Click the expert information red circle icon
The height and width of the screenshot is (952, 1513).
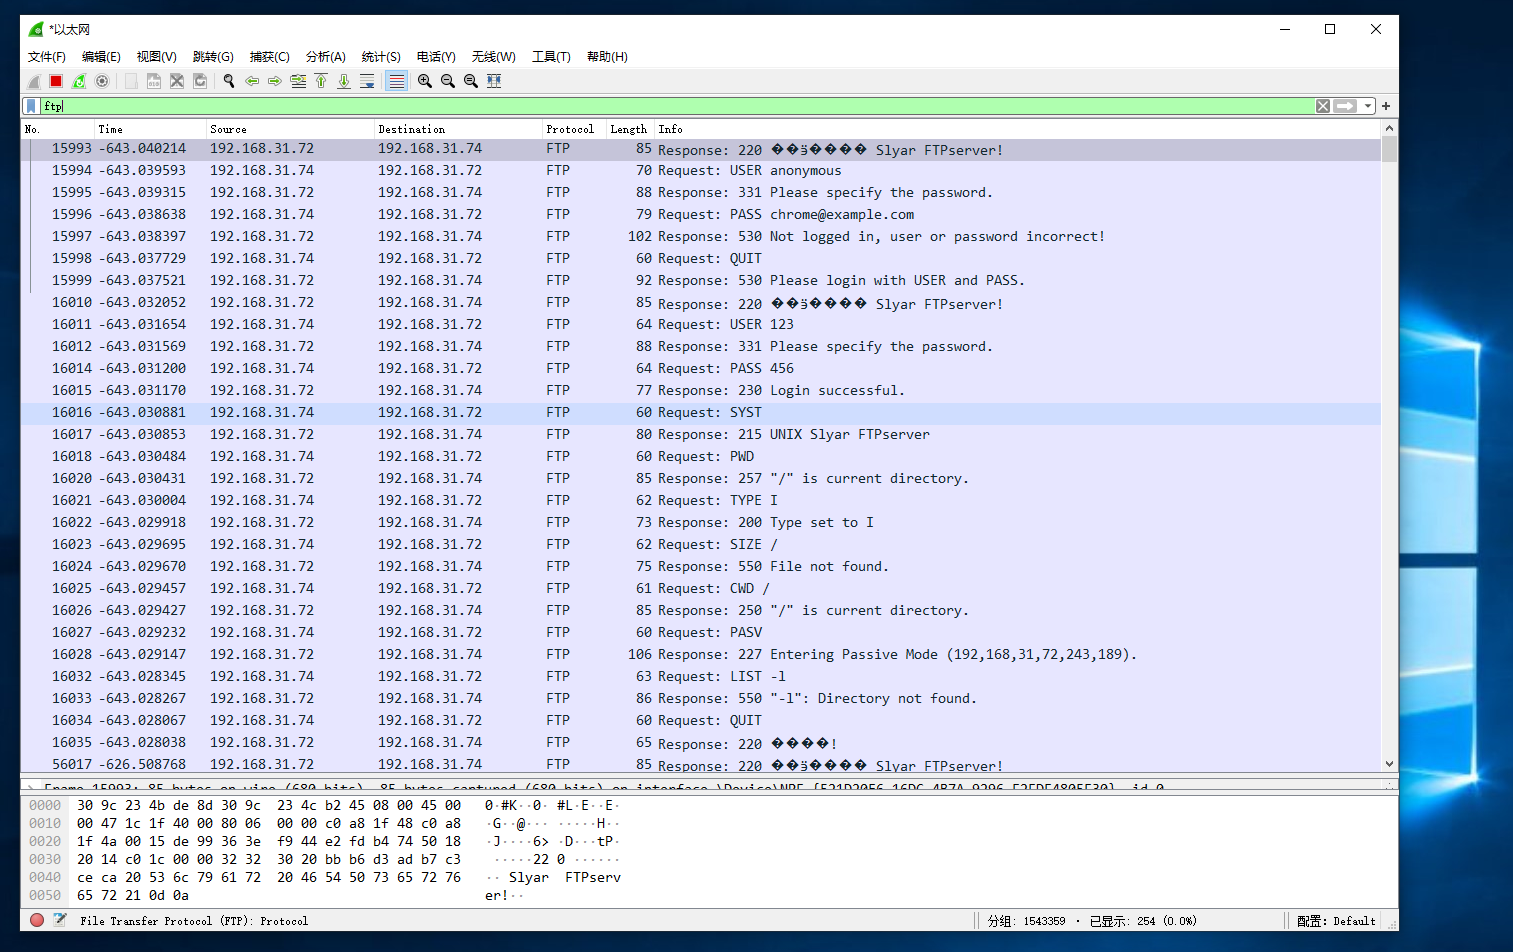pyautogui.click(x=37, y=920)
